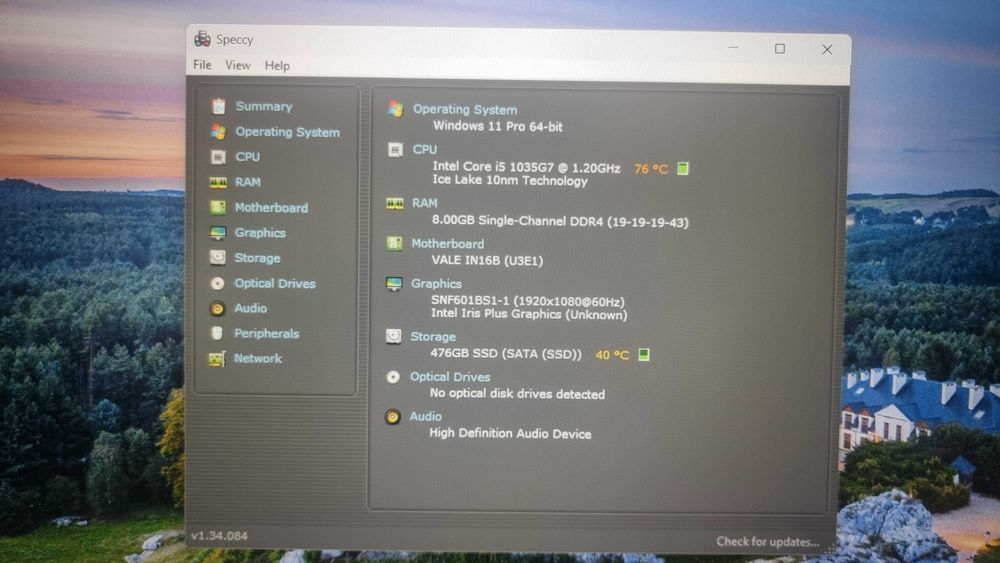Click 'No optical disk drives detected' text

click(x=517, y=394)
